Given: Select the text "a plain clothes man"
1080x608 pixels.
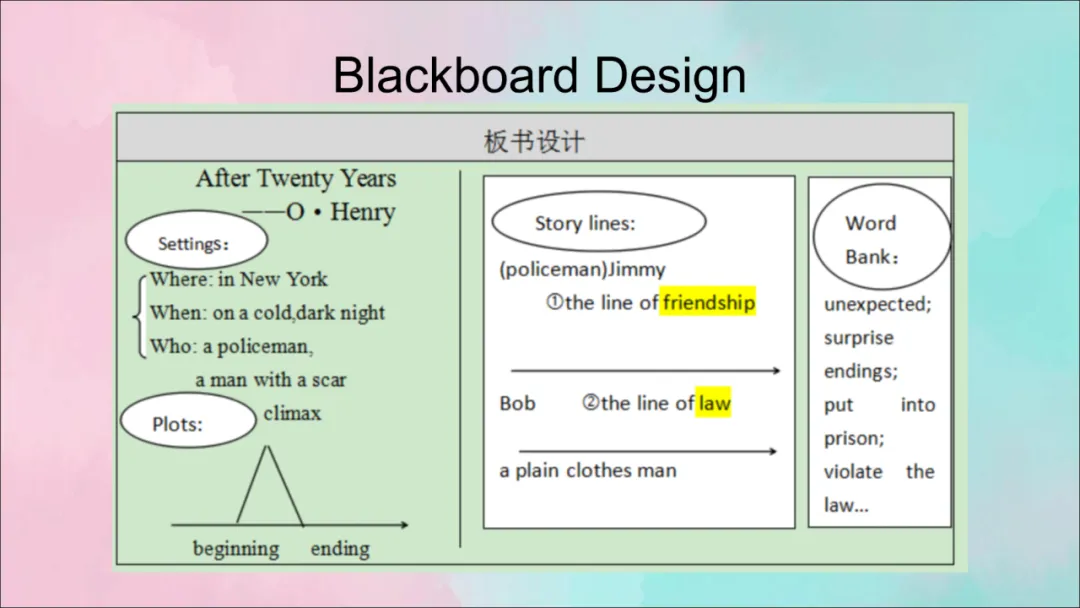Looking at the screenshot, I should (588, 470).
